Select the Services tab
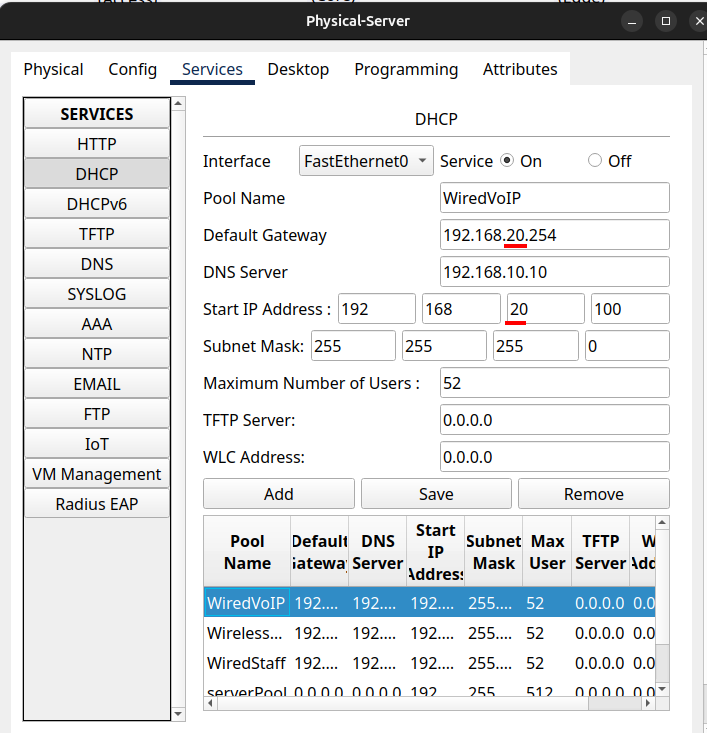This screenshot has width=707, height=733. tap(212, 69)
